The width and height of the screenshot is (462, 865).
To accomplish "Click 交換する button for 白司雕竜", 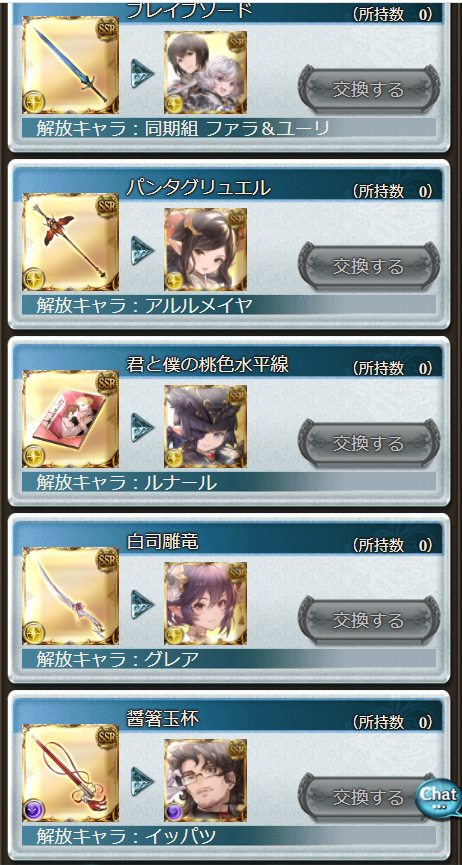I will (x=369, y=621).
